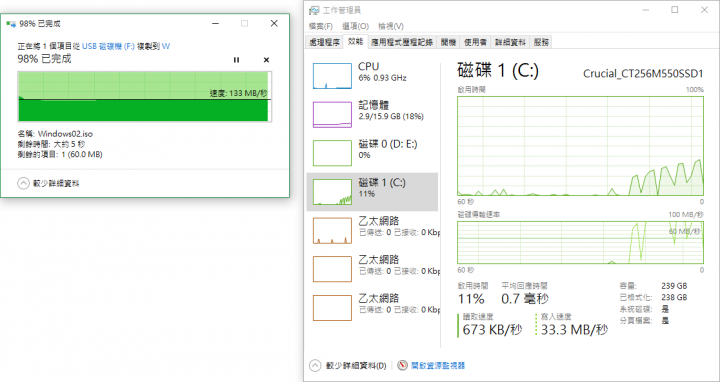
Task: Select 磁碟 1 (C:) sidebar thumbnail
Action: pos(332,192)
